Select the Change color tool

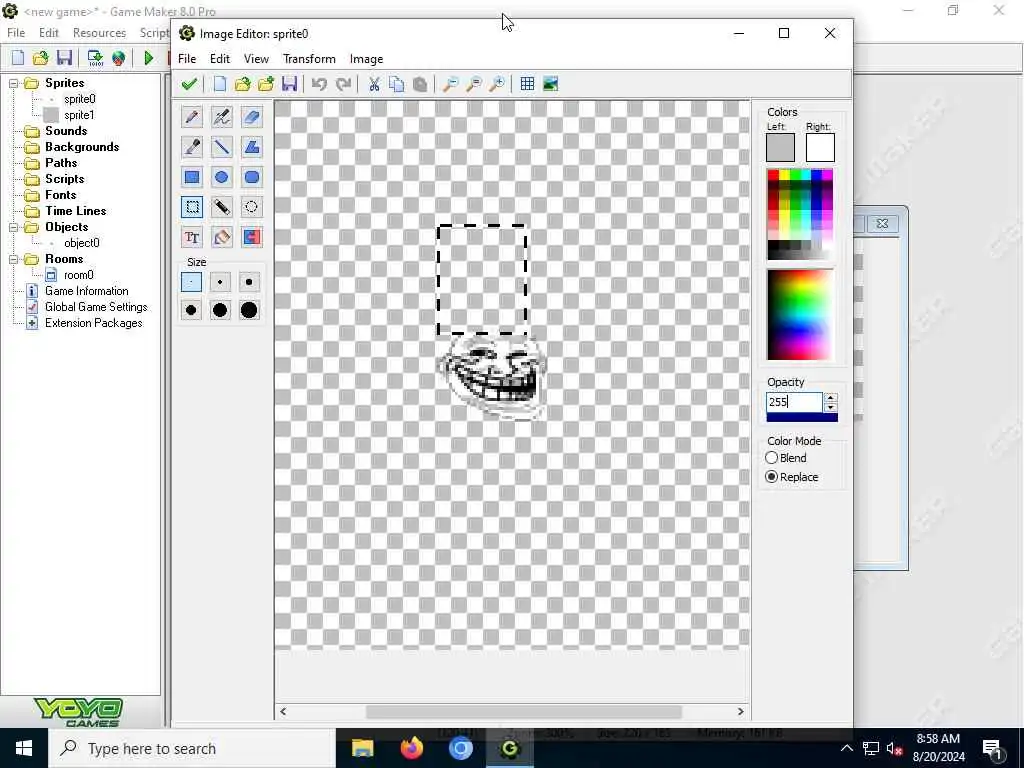pyautogui.click(x=251, y=237)
